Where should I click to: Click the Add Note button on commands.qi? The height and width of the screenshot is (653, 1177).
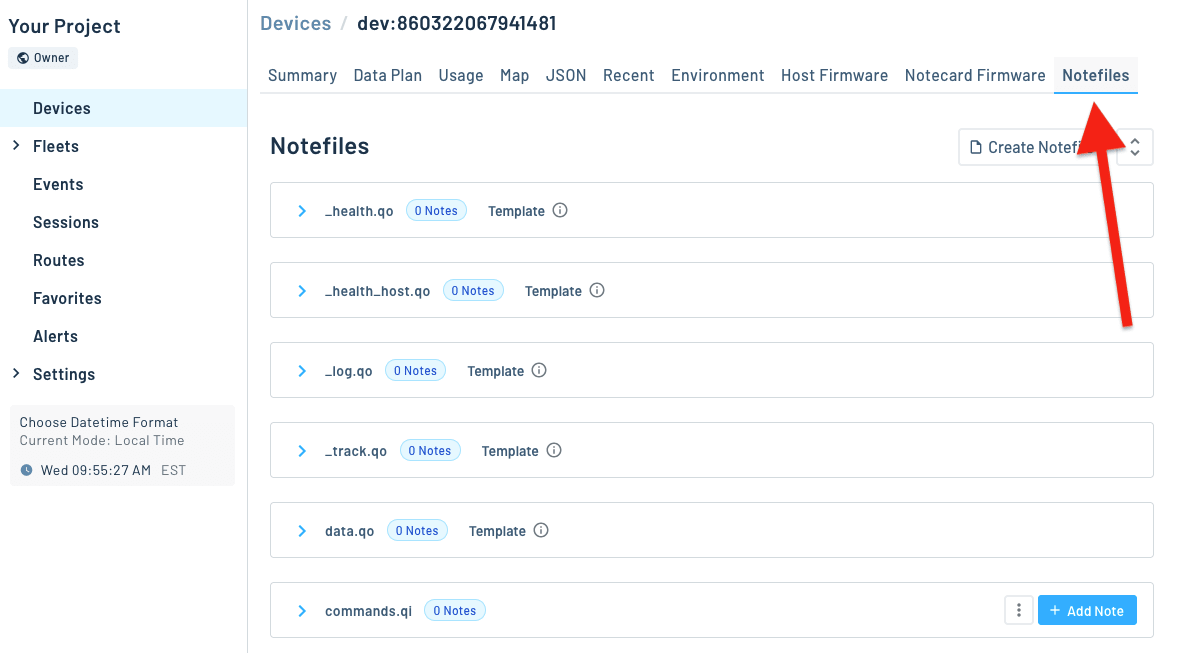click(1087, 609)
